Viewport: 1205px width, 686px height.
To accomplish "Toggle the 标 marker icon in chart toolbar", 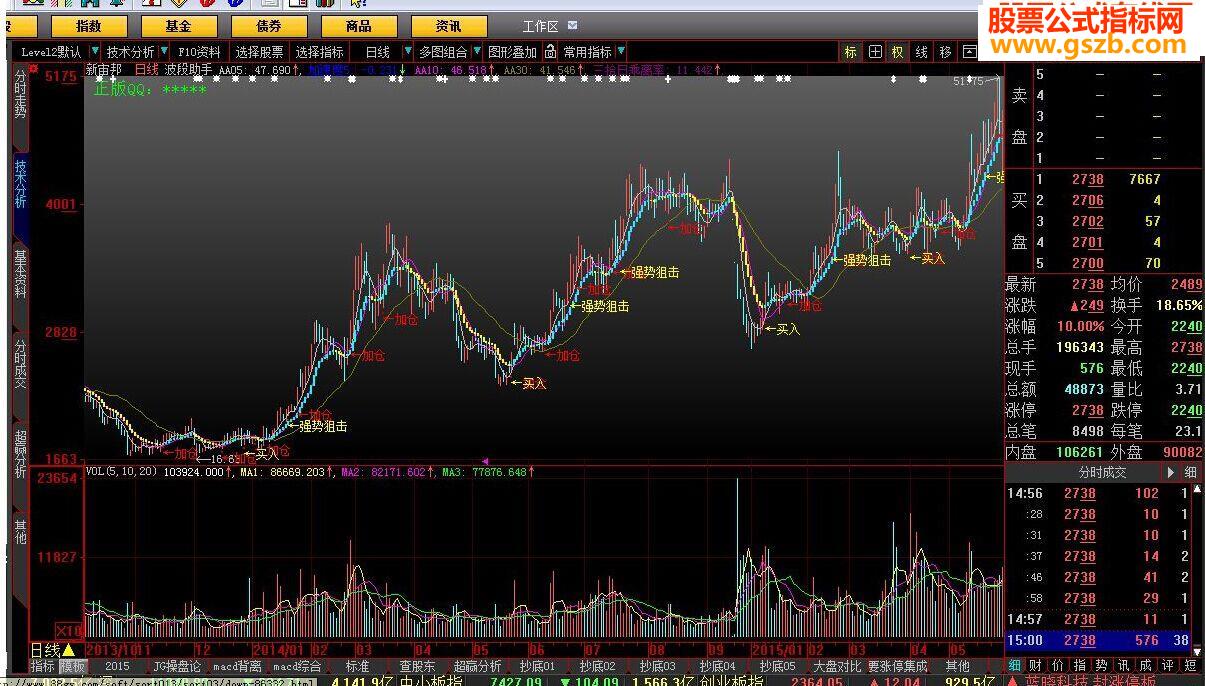I will pos(851,52).
